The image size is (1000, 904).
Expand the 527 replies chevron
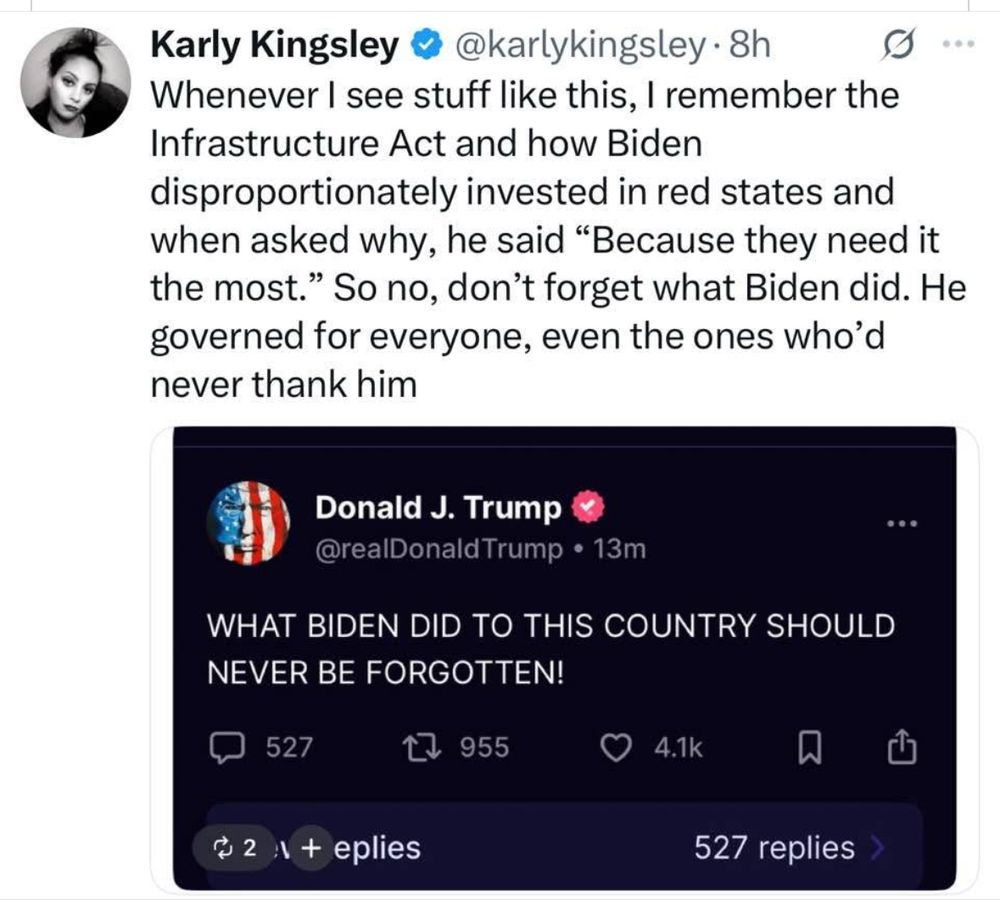878,848
